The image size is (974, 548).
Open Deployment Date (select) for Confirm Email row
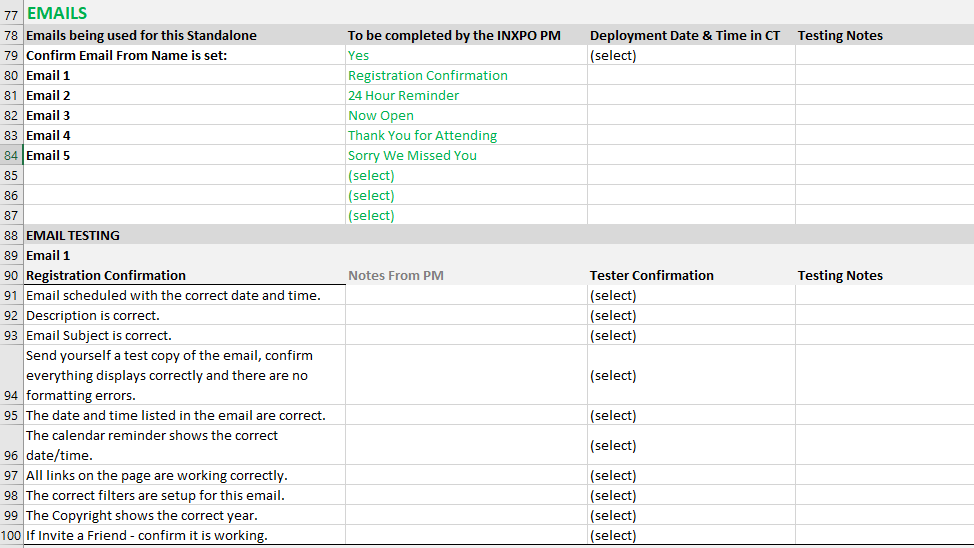click(x=613, y=55)
